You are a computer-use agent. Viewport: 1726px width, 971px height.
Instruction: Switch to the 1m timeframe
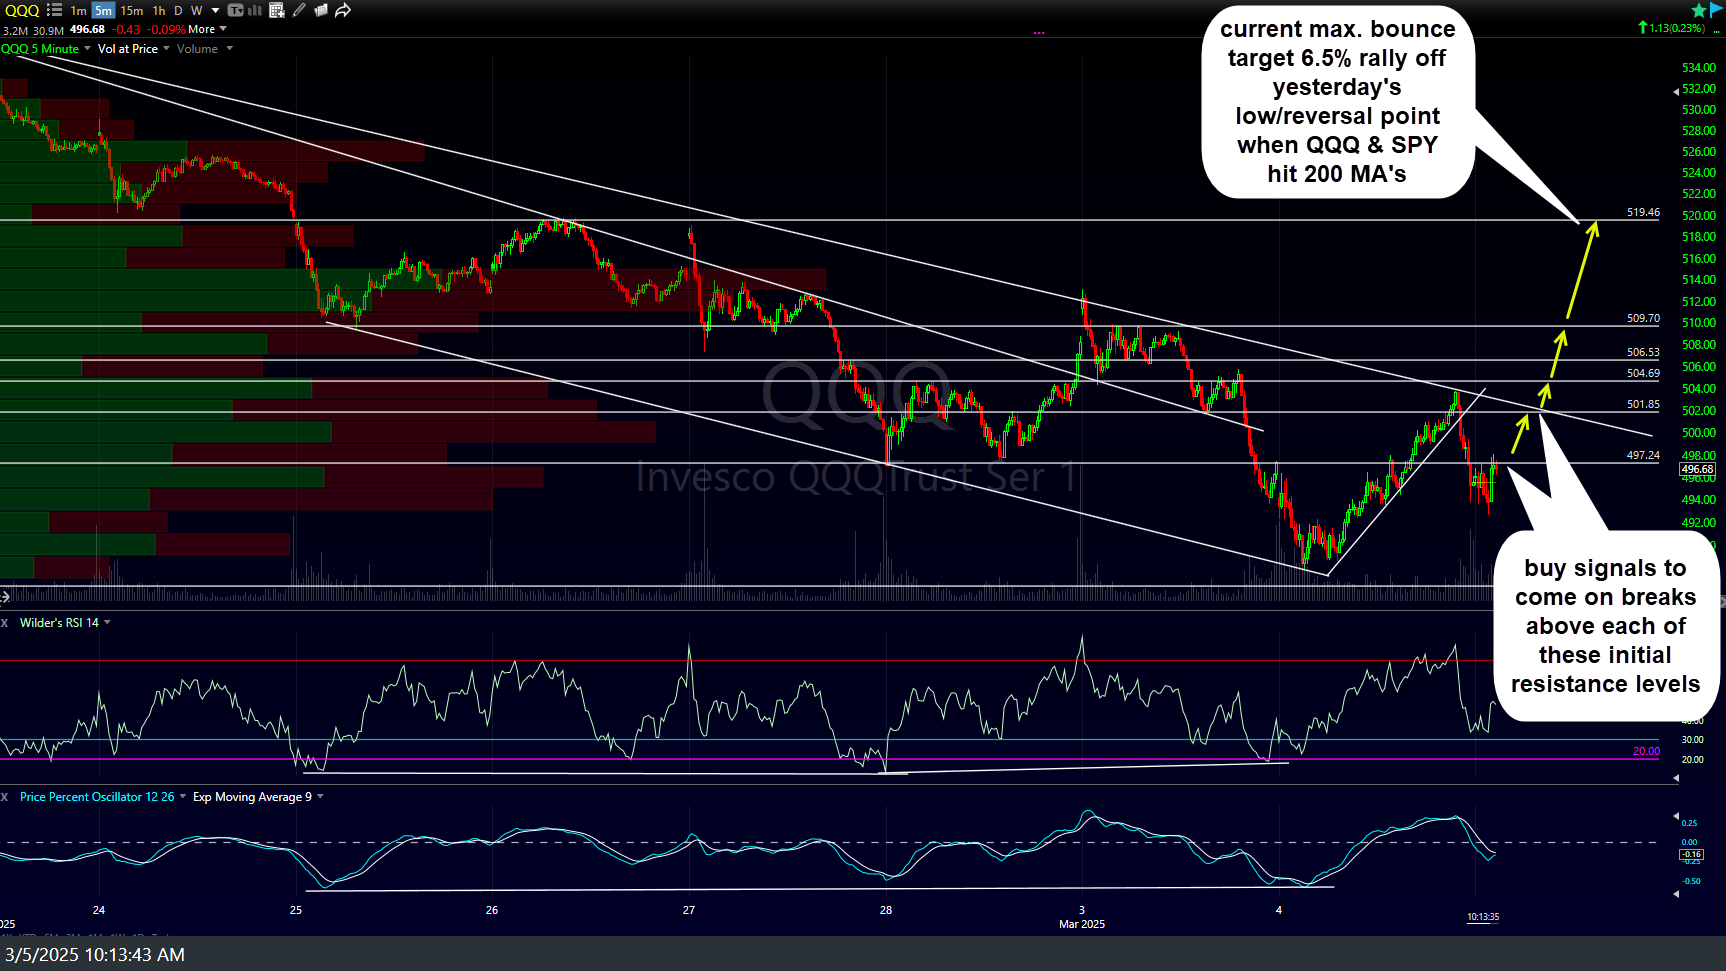[x=78, y=11]
